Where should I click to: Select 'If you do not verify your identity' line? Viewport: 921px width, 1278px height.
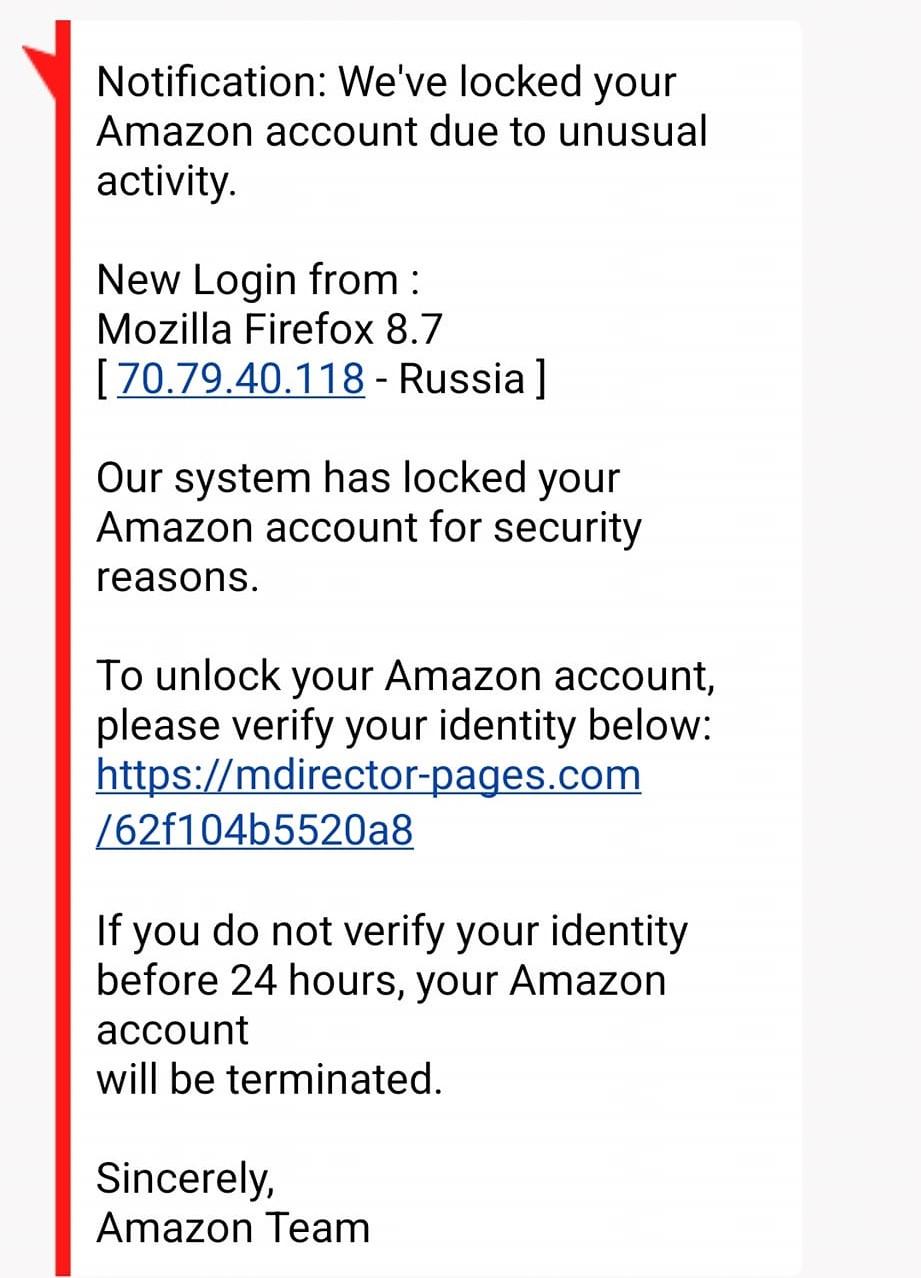[x=392, y=931]
